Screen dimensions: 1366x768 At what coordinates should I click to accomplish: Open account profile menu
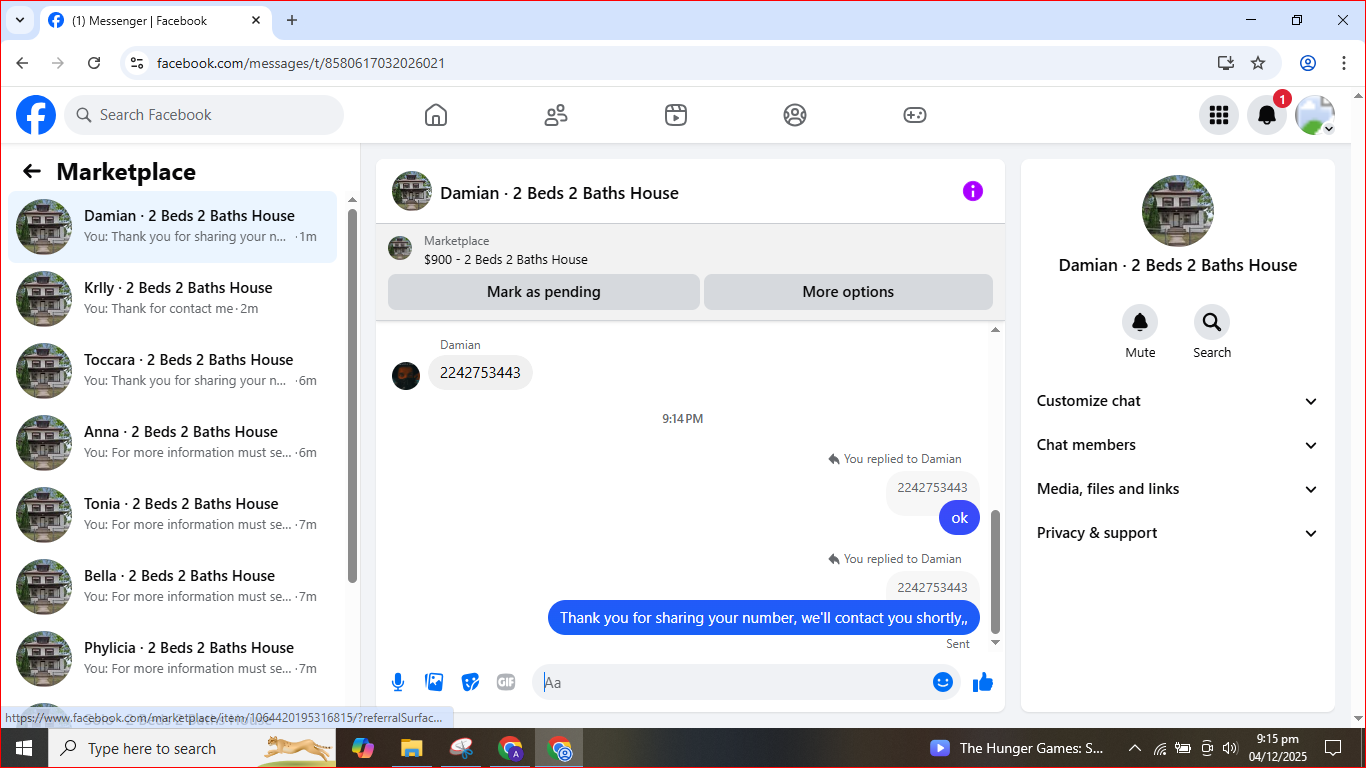point(1315,115)
